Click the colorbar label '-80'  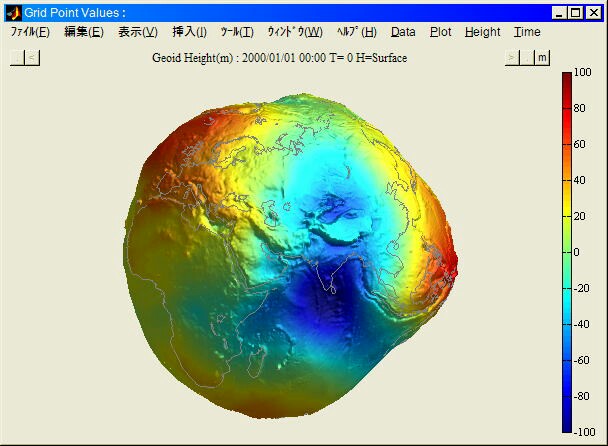pos(581,396)
